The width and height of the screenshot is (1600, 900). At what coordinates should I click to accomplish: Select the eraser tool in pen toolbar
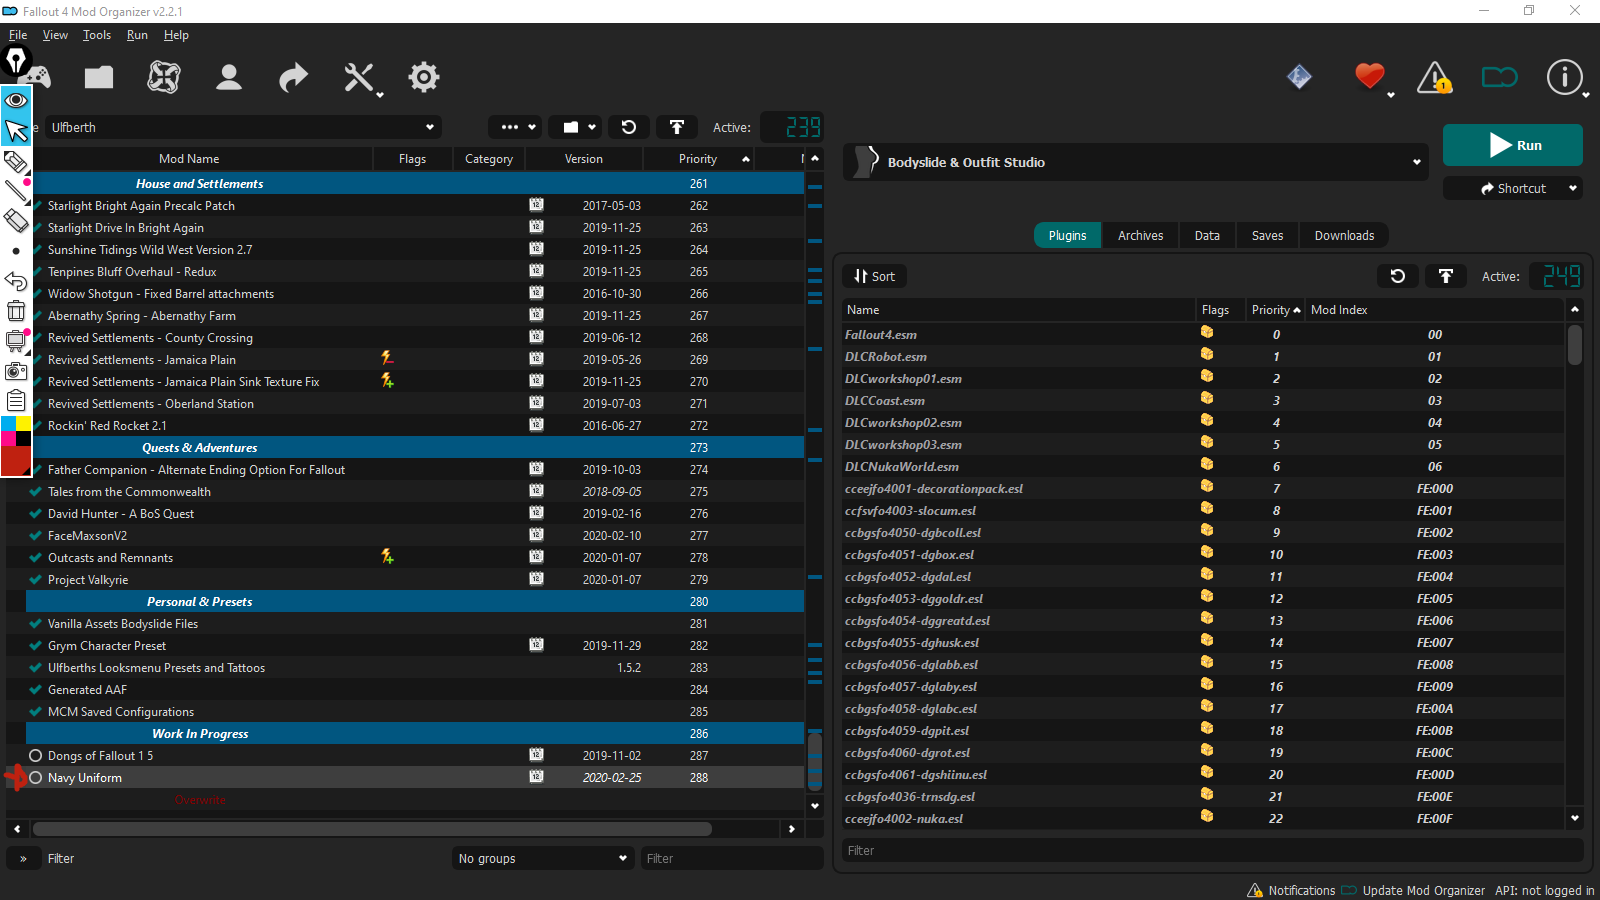16,220
